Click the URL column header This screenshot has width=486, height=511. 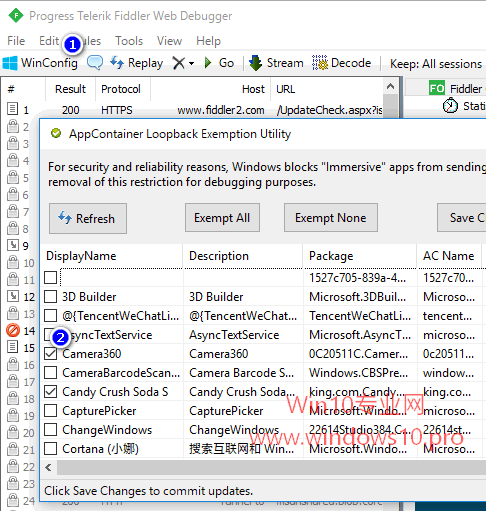point(327,89)
